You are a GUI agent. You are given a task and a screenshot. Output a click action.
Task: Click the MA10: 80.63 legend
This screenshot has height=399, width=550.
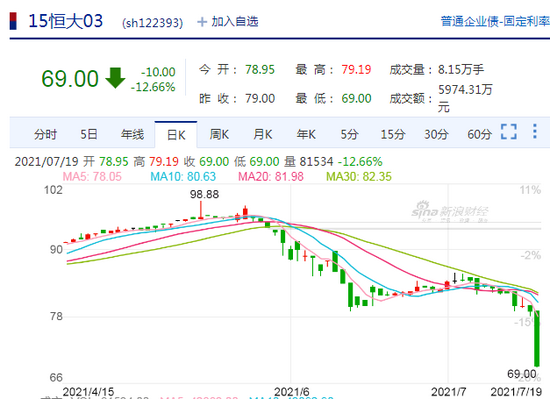pos(183,176)
